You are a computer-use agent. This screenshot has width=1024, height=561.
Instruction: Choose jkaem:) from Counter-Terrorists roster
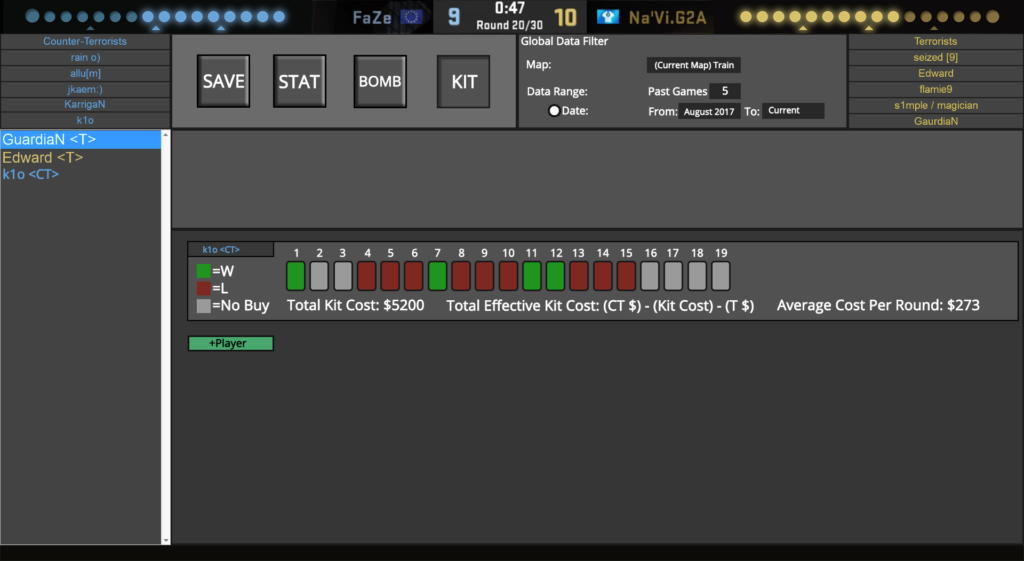pos(85,89)
